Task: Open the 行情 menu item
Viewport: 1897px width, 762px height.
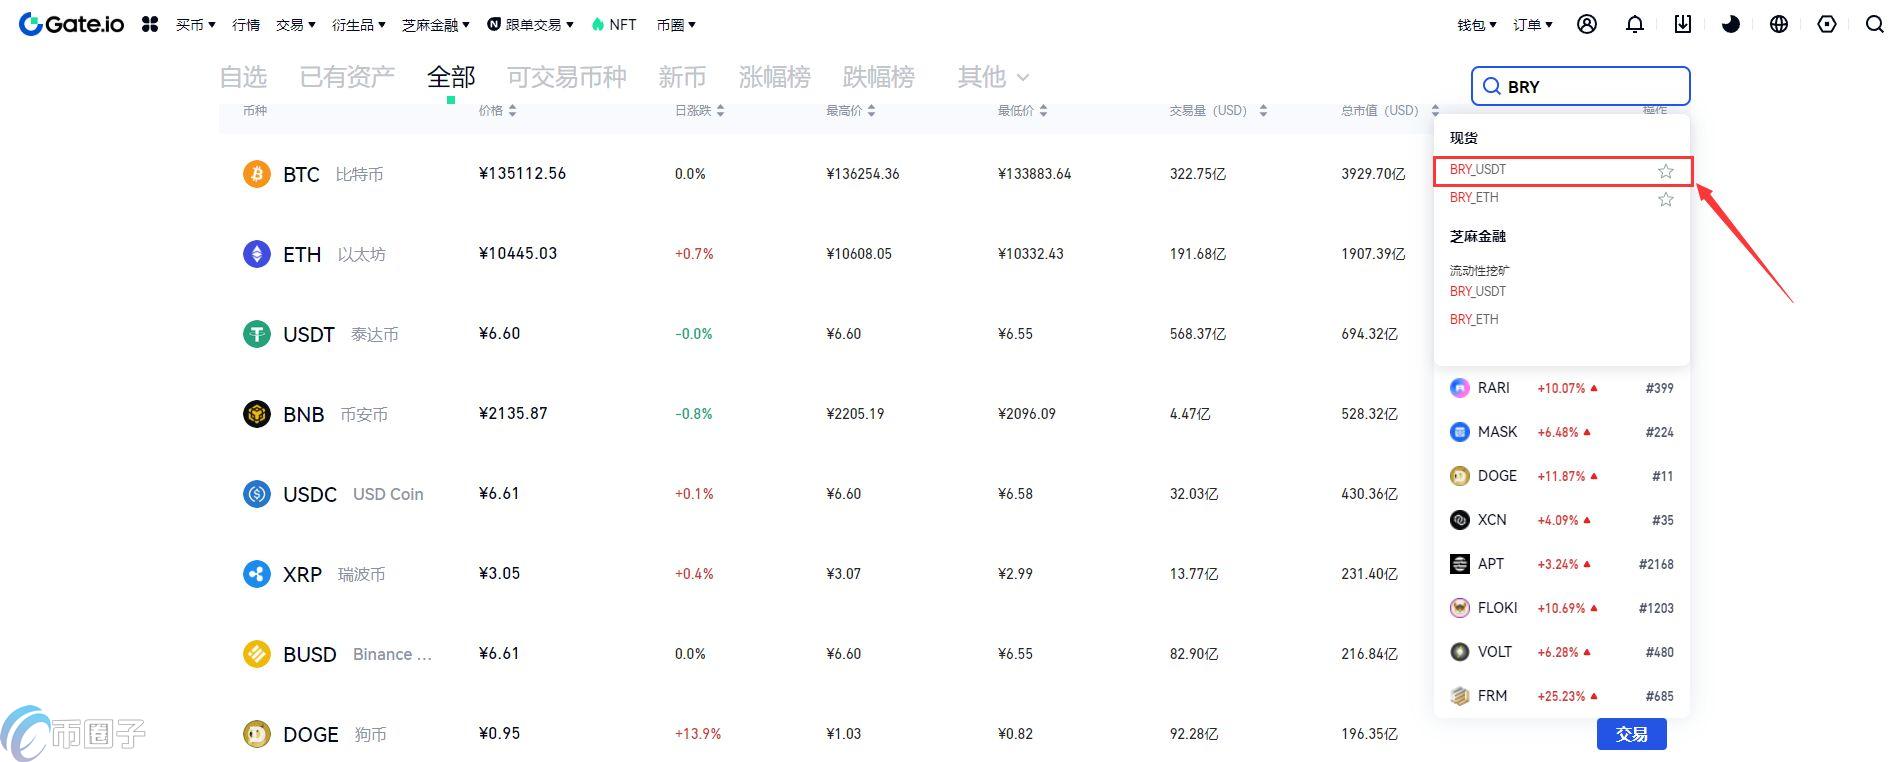Action: 246,24
